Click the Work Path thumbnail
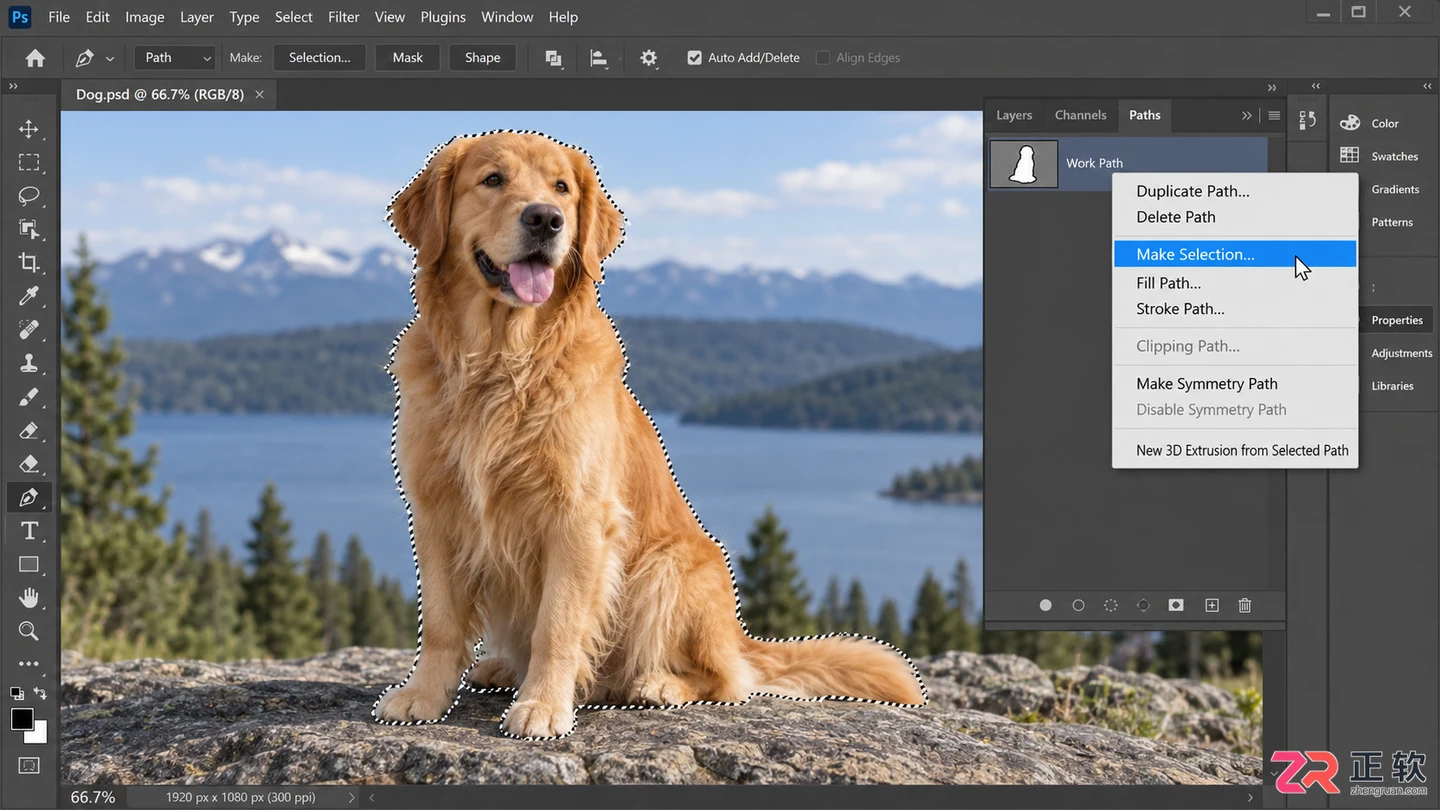1440x810 pixels. pyautogui.click(x=1024, y=163)
